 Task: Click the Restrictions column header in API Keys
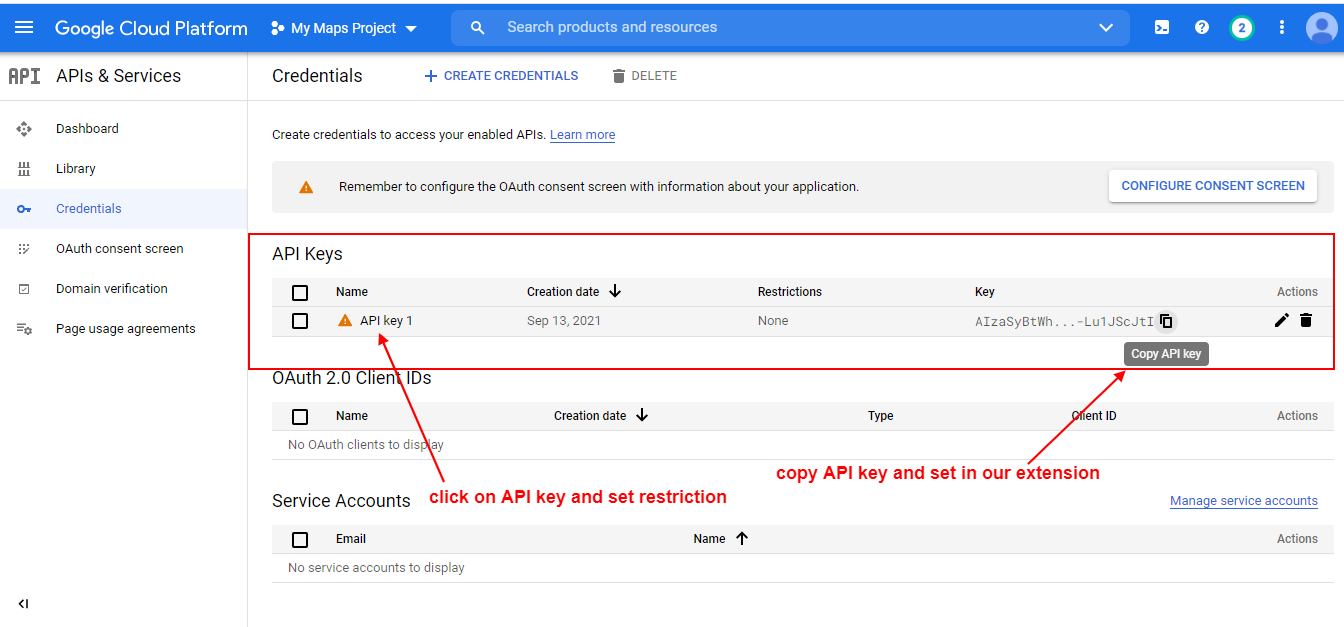[790, 292]
